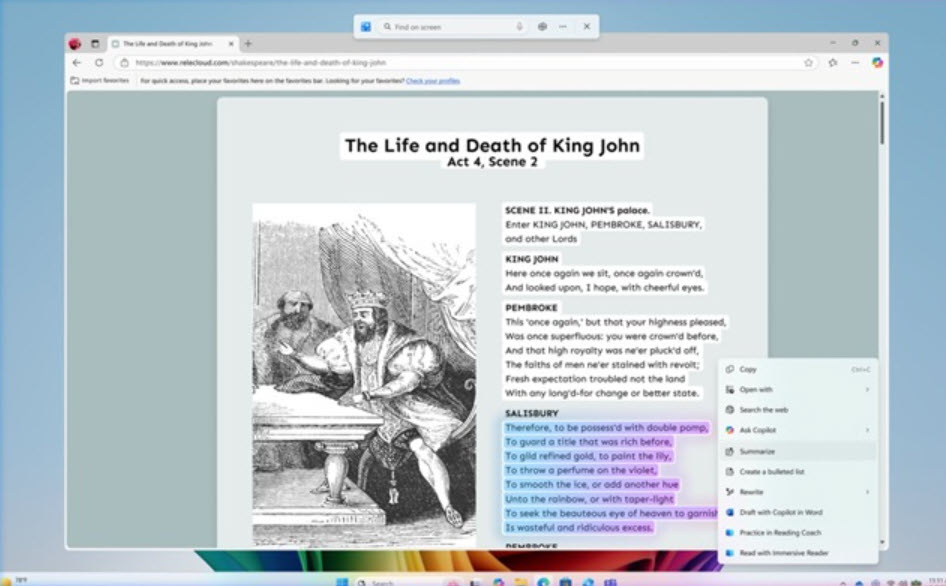This screenshot has width=946, height=586.
Task: Click the PEMBROKE speaker name above This once again
Action: [x=531, y=308]
